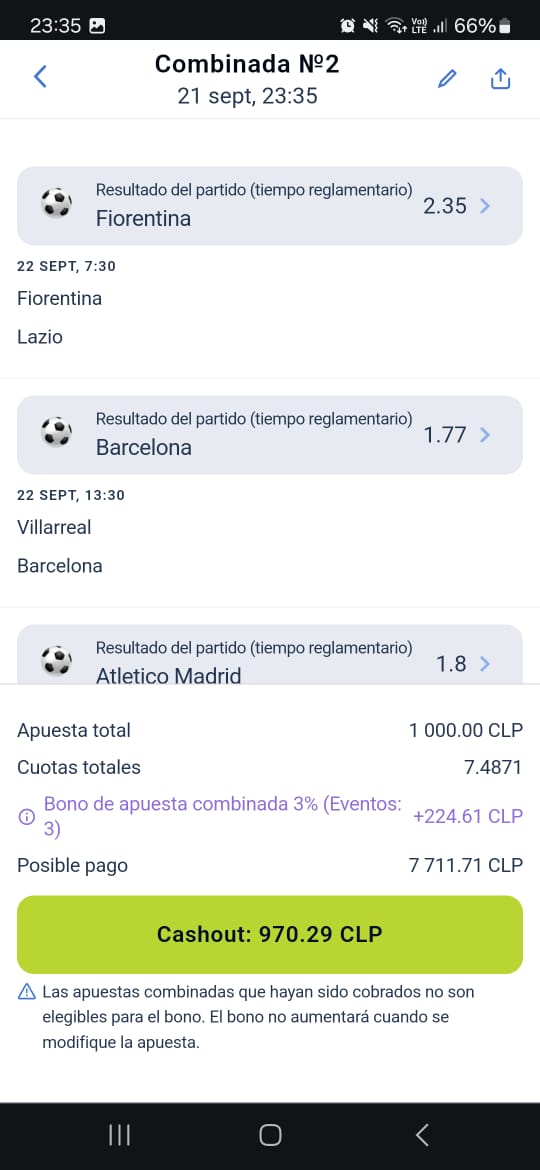This screenshot has width=540, height=1170.
Task: Open the Bono de apuesta combinada 3% link
Action: (x=223, y=816)
